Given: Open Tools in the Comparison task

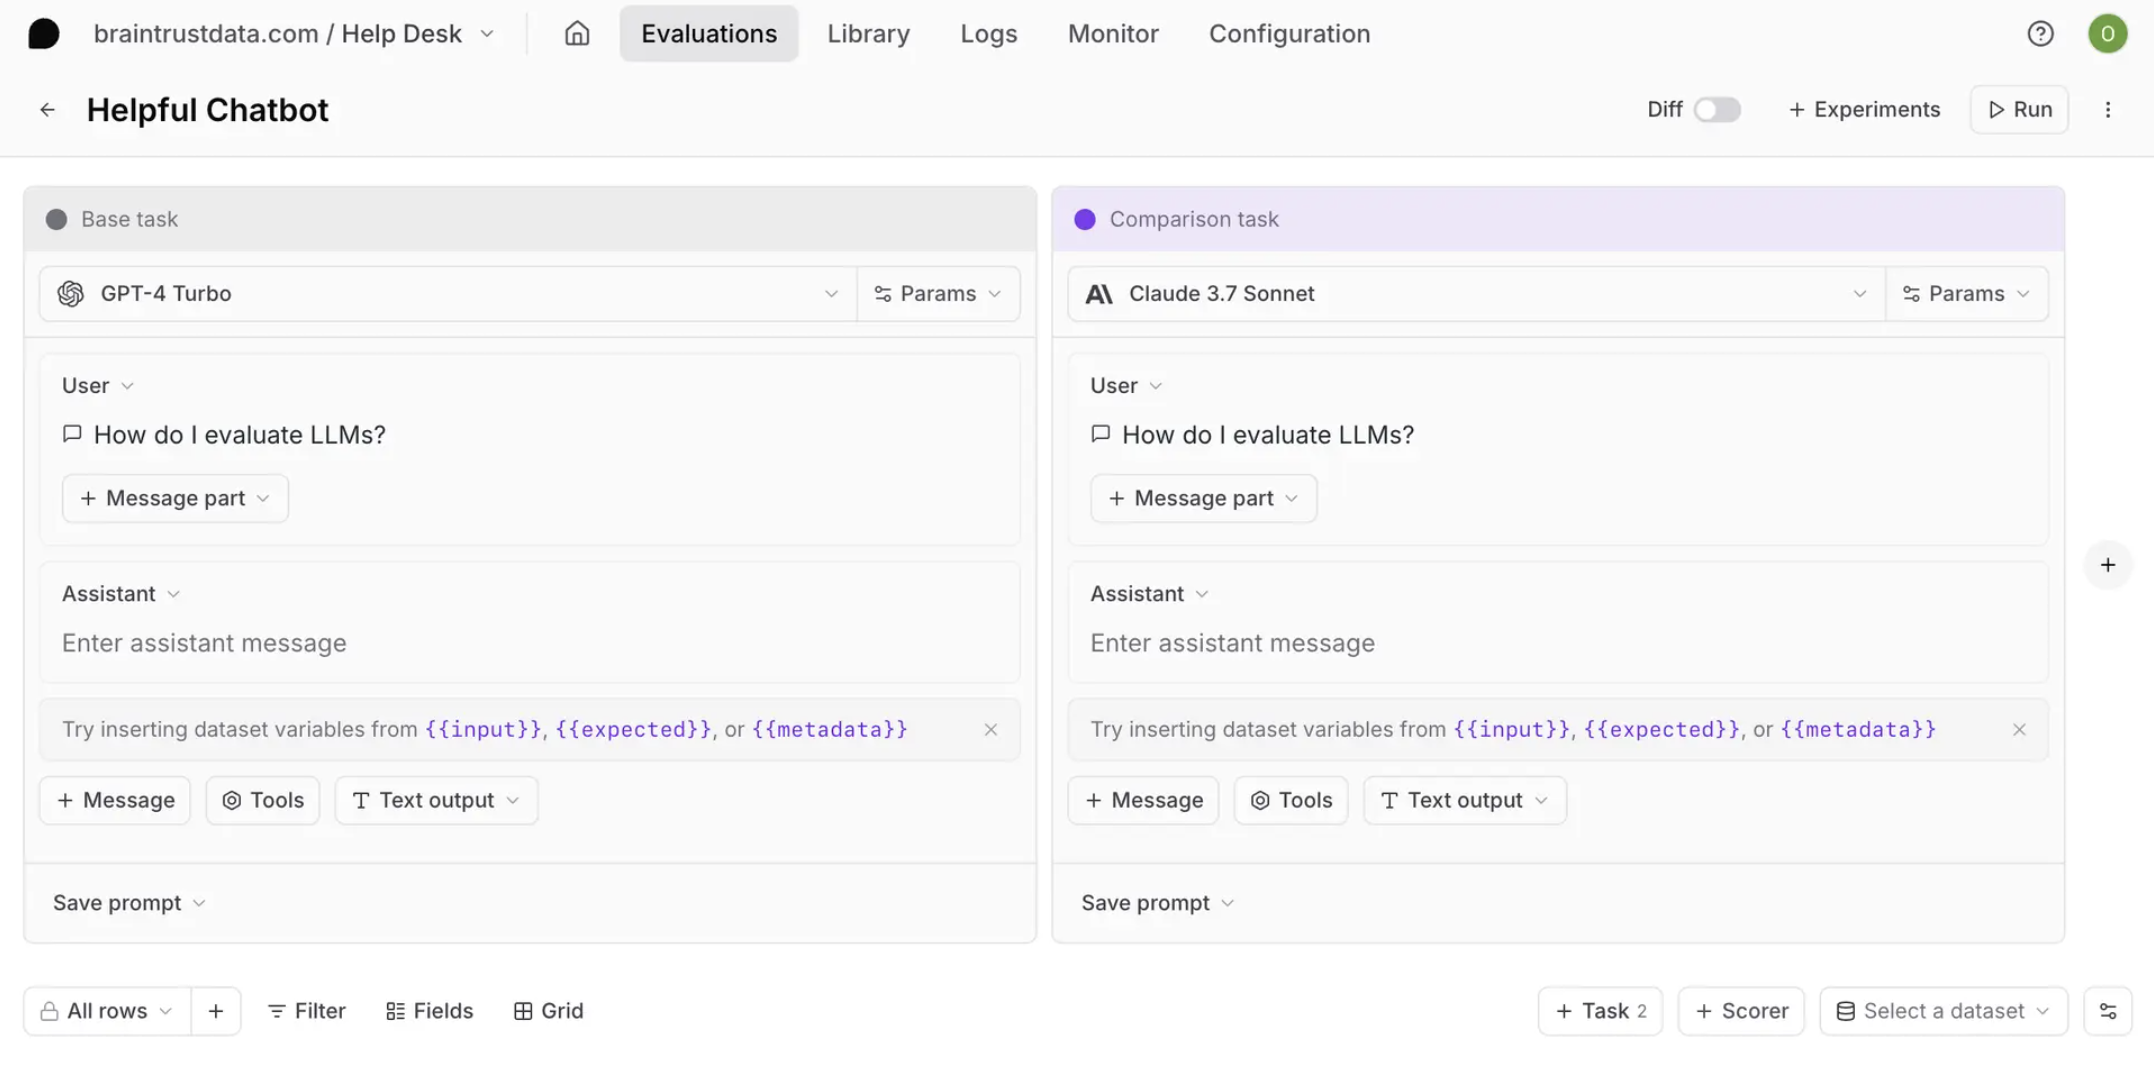Looking at the screenshot, I should (x=1291, y=800).
